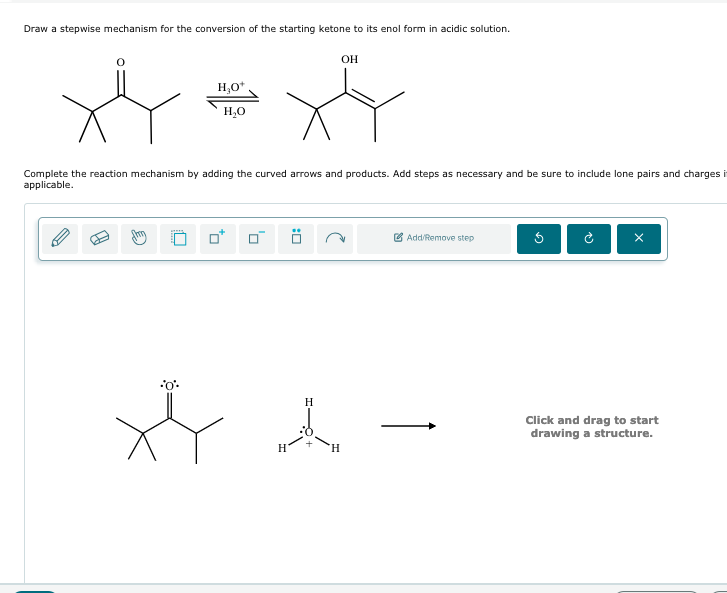
Task: Select the lone pair electrons tool
Action: coord(296,239)
